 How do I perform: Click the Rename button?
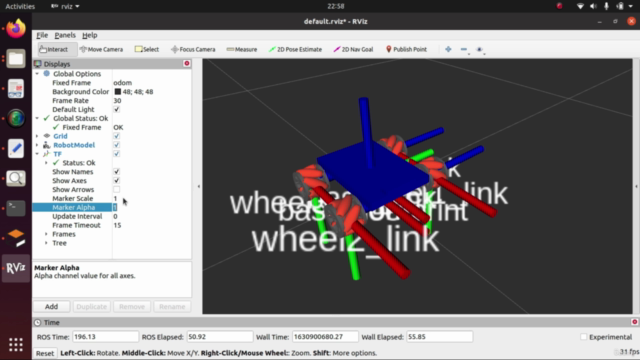pos(172,307)
